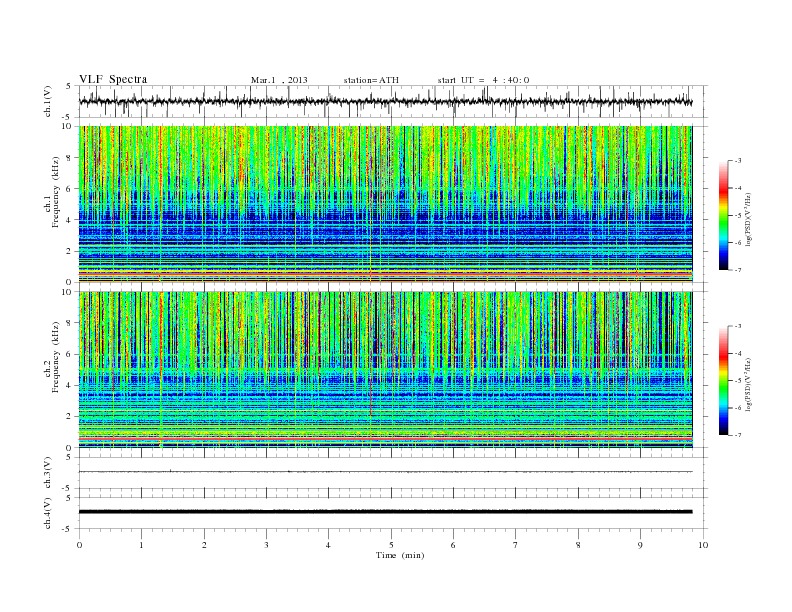
Task: Click the ch.1(V) waveform axis label
Action: point(47,101)
